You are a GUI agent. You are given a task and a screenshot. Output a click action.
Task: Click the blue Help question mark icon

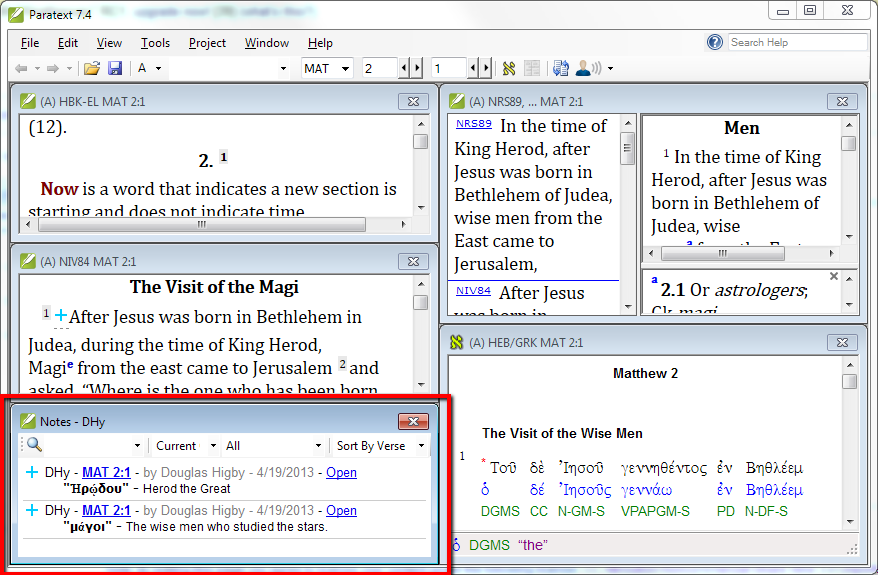[715, 42]
